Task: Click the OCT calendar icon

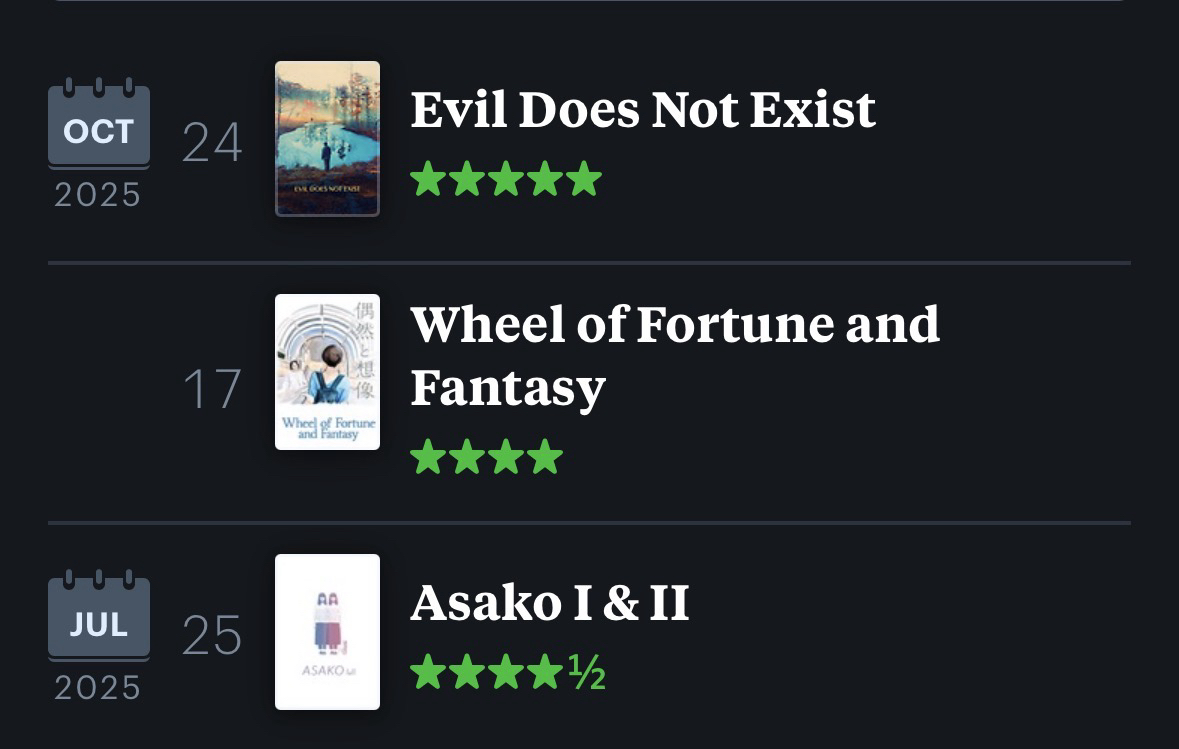Action: pos(98,126)
